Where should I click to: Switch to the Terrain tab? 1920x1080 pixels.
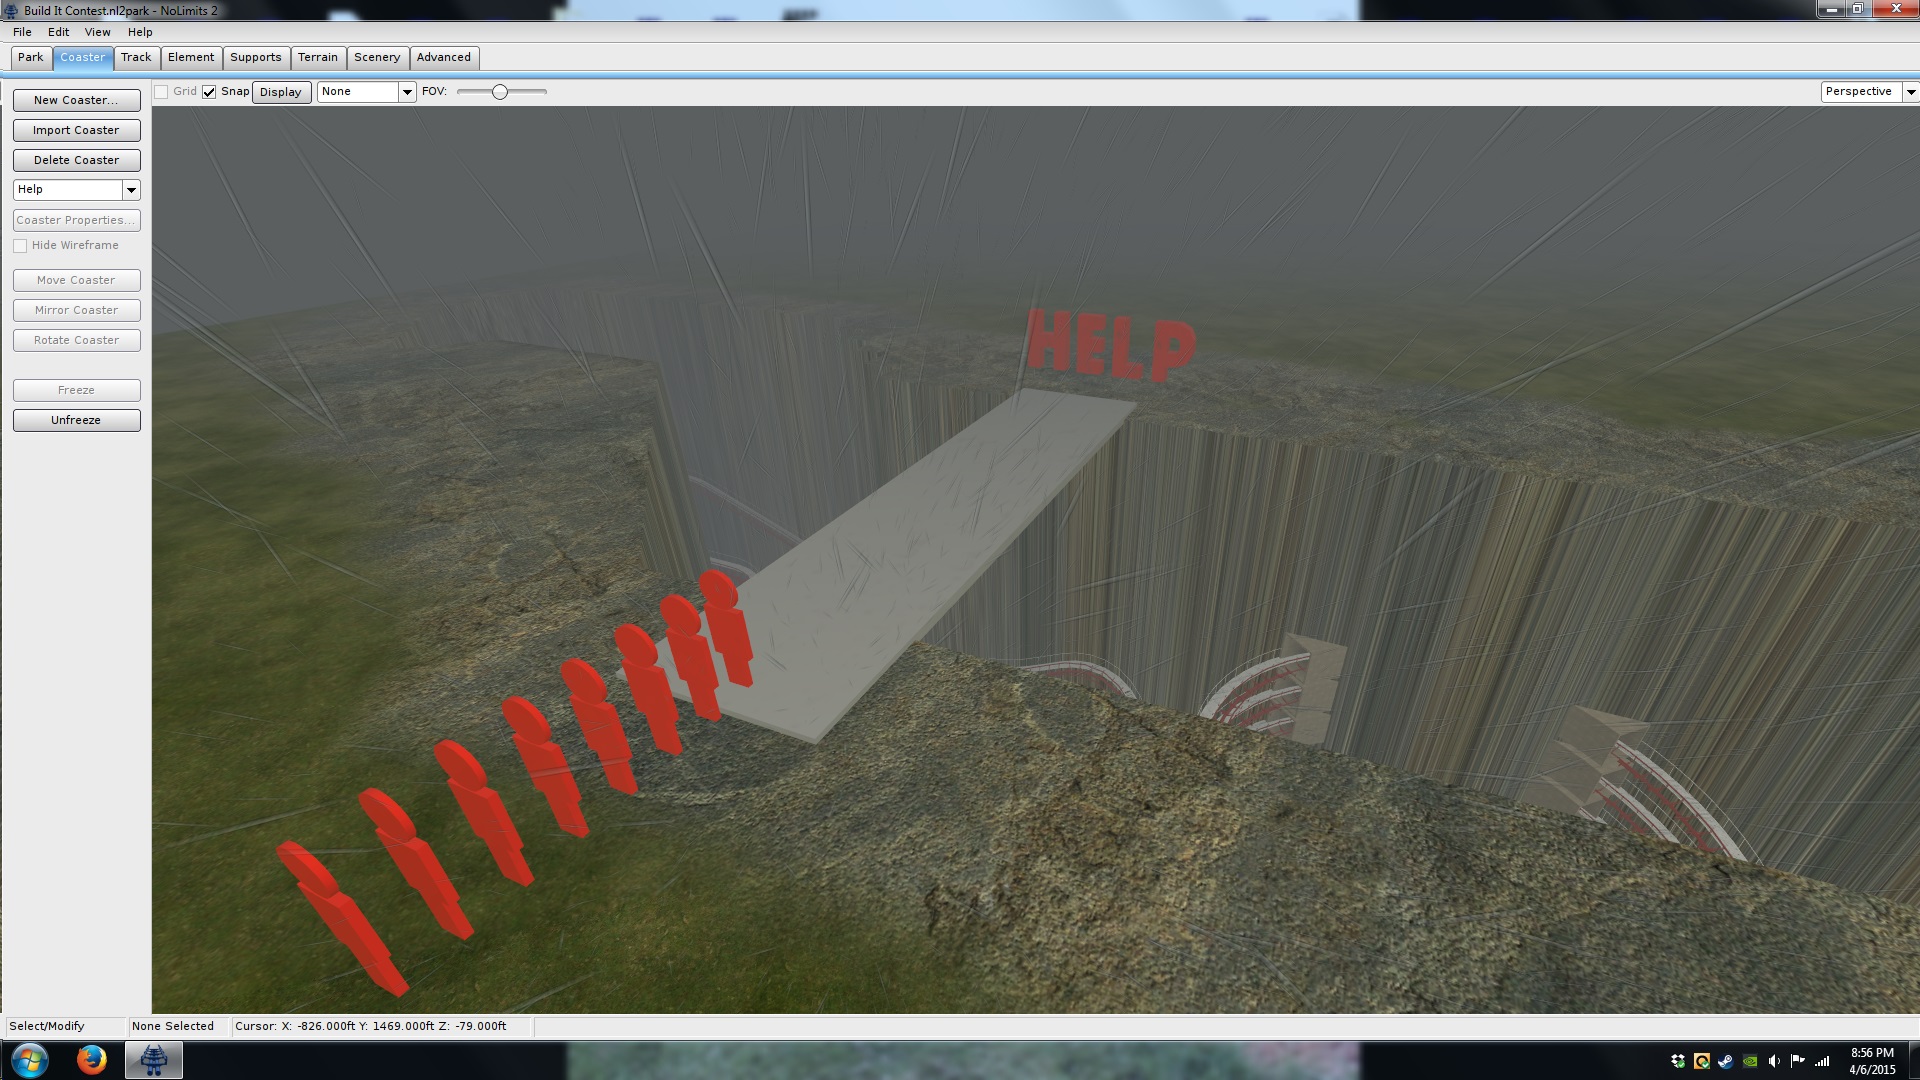(318, 58)
